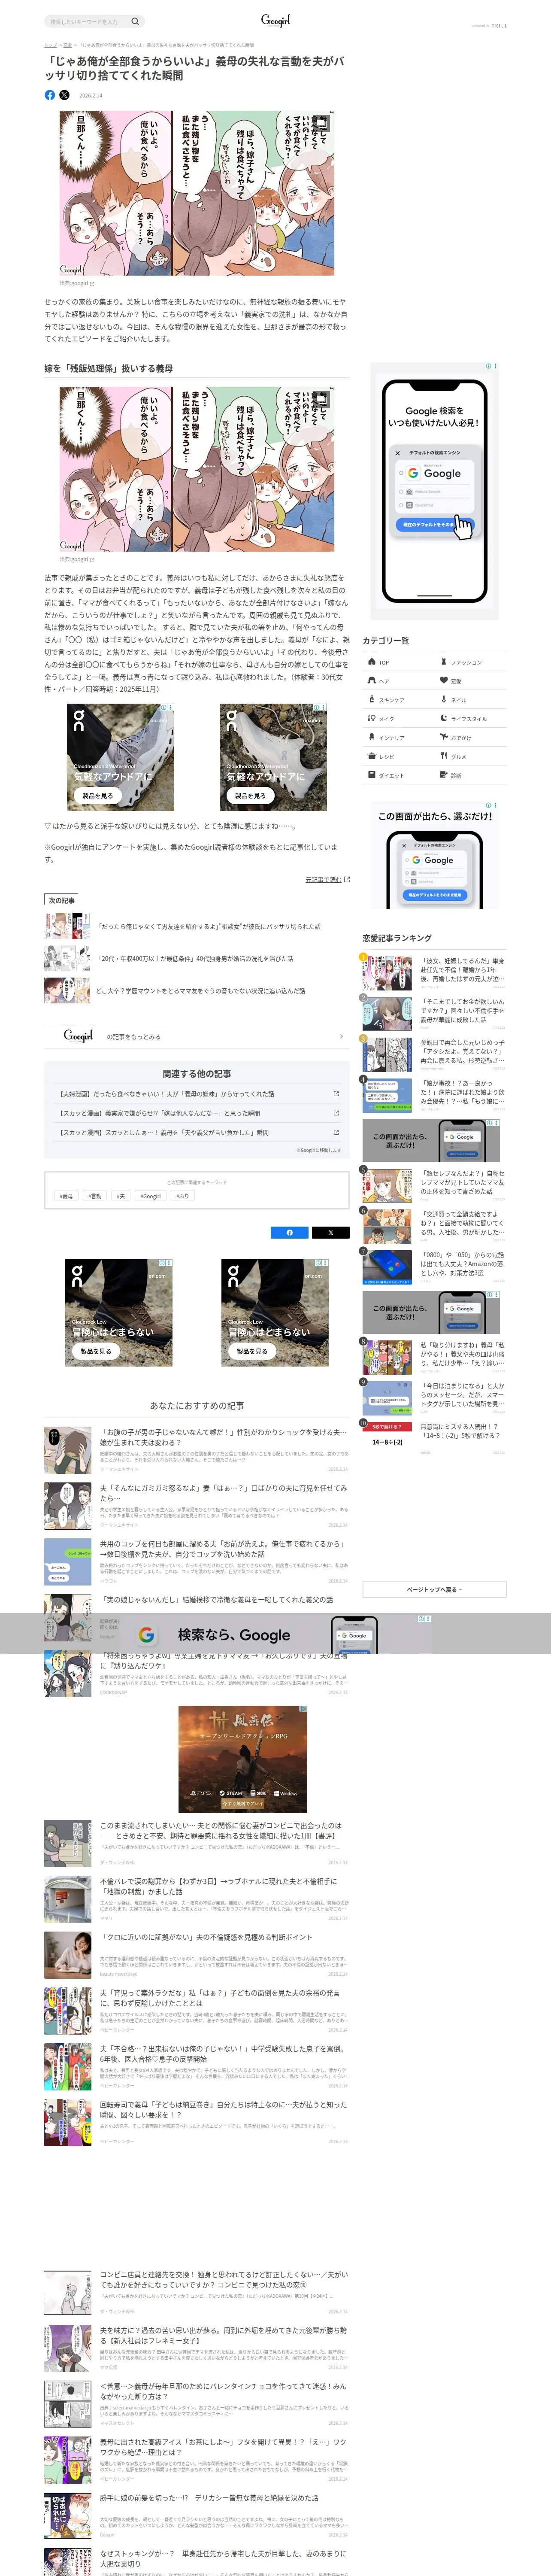Open recommended article 夫「そんなにガミガミ怒るなよ」
This screenshot has height=2576, width=551.
(x=197, y=1506)
